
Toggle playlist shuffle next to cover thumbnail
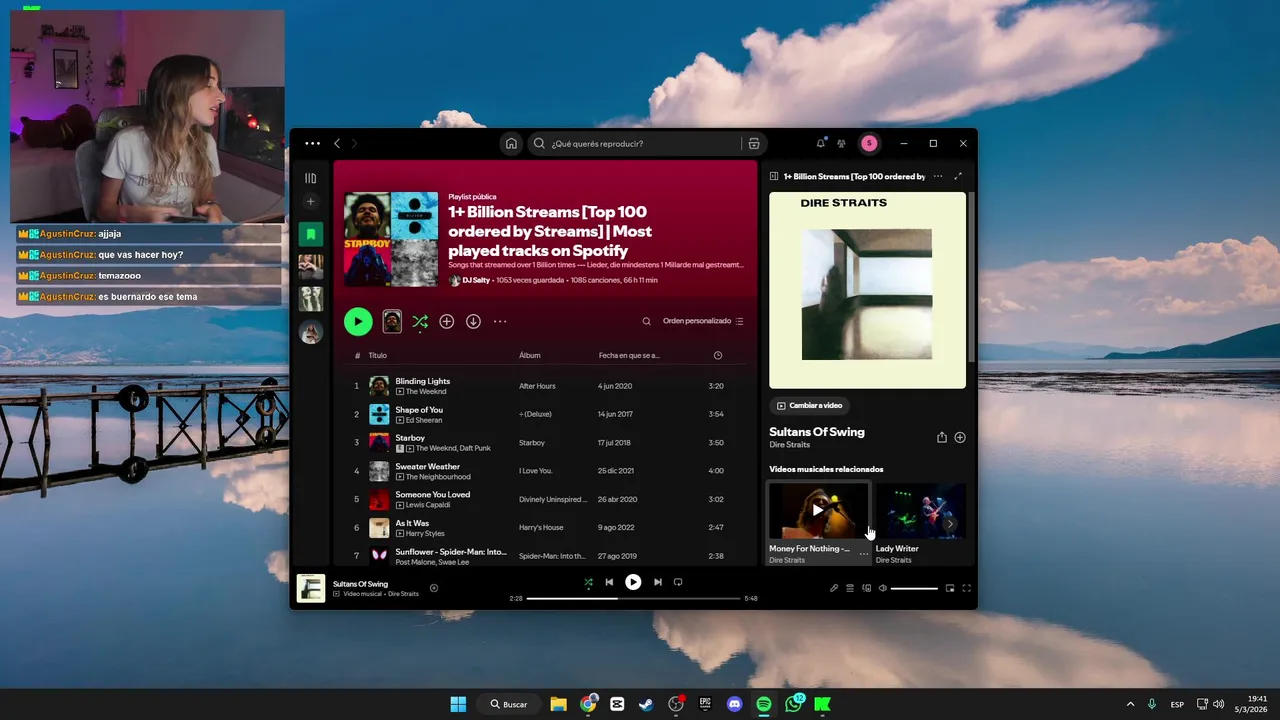tap(420, 321)
